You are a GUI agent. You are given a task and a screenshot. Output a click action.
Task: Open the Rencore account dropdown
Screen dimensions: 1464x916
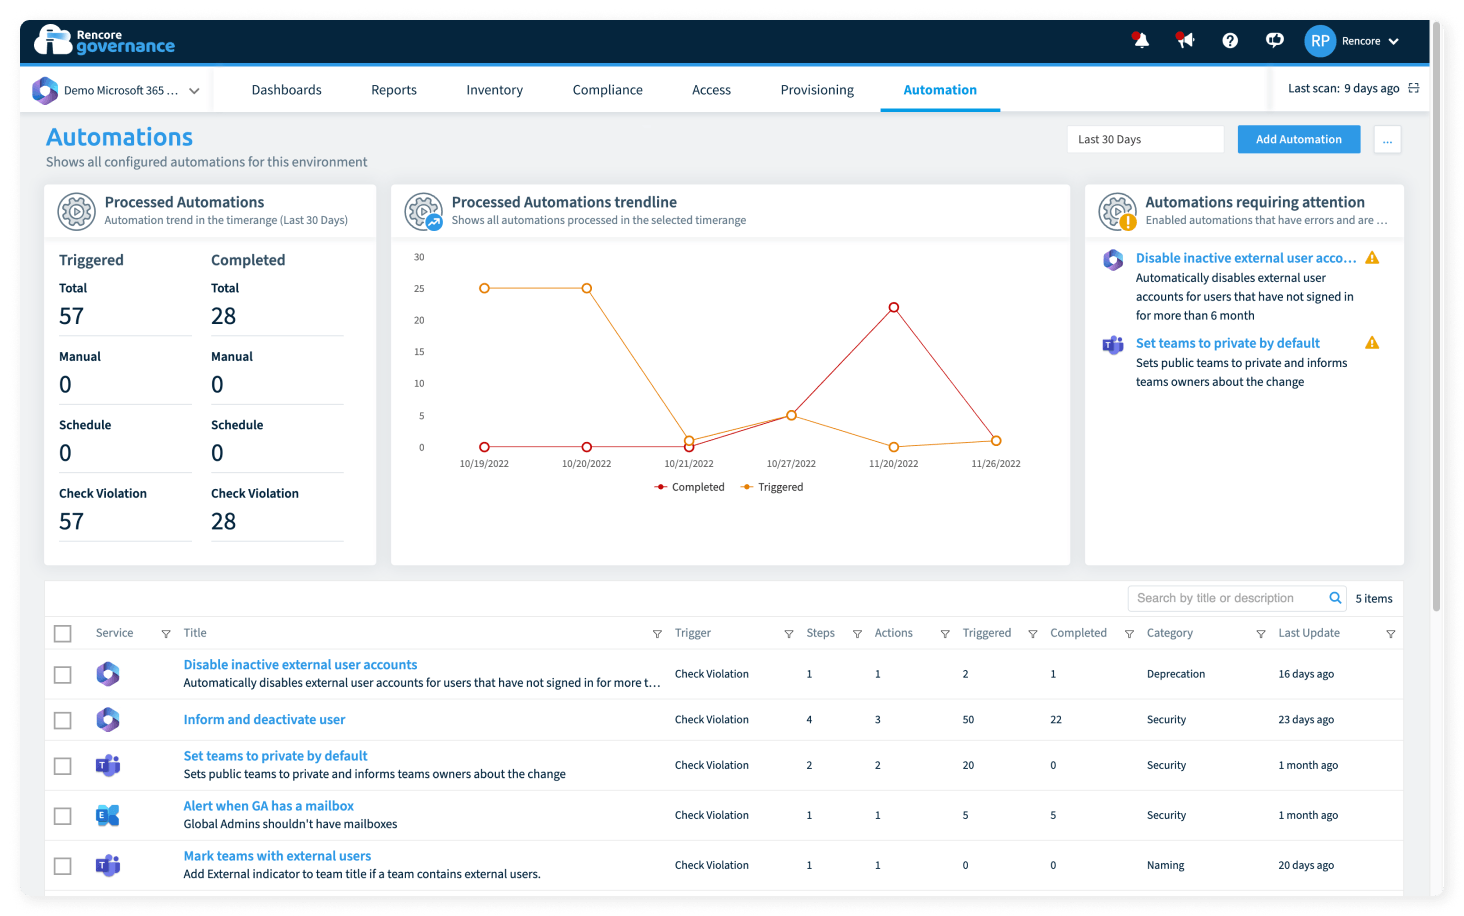(1370, 41)
